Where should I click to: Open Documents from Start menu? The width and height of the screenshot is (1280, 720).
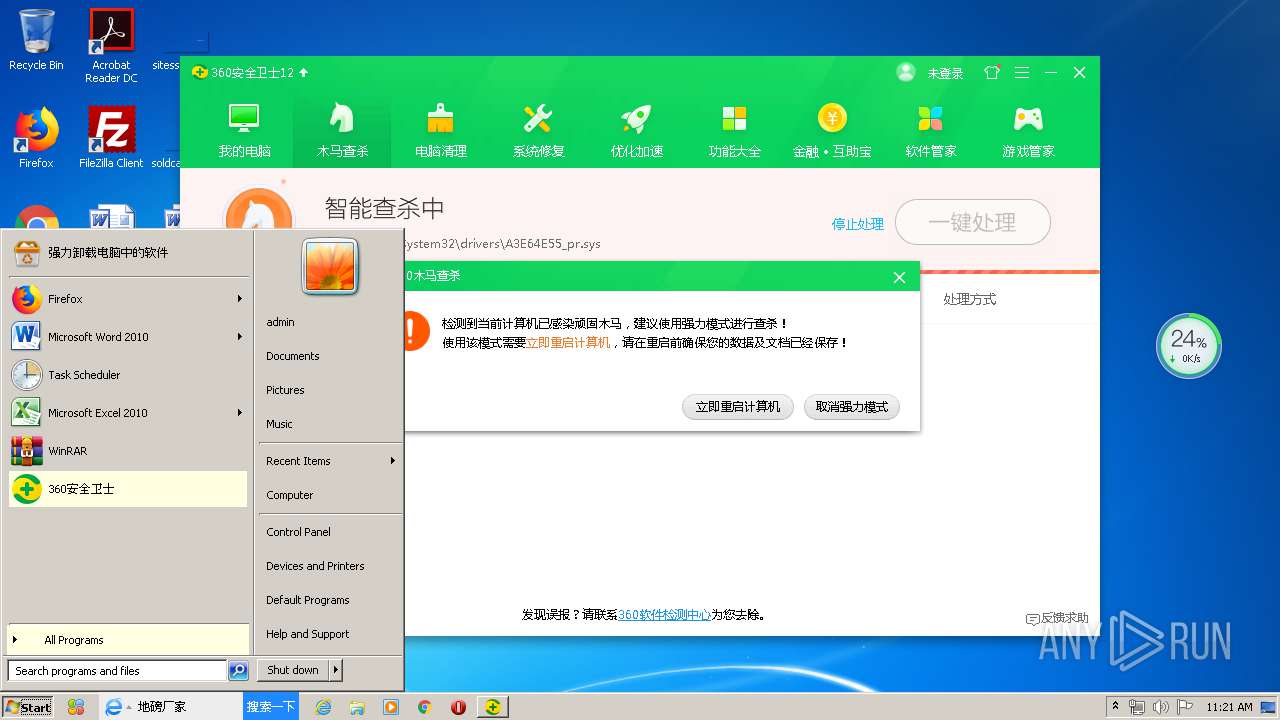330,356
